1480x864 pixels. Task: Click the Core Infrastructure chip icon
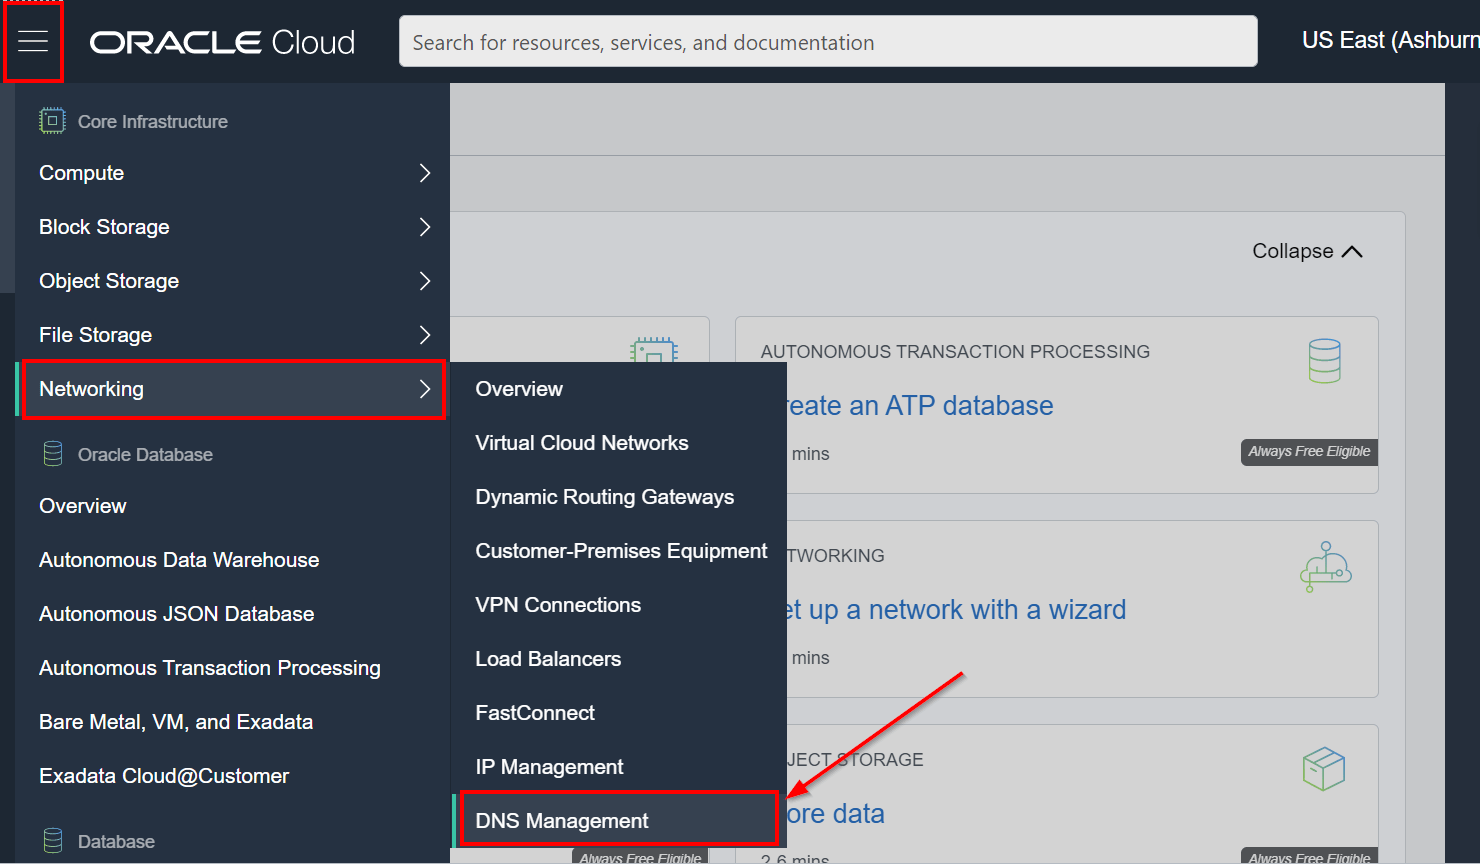51,120
